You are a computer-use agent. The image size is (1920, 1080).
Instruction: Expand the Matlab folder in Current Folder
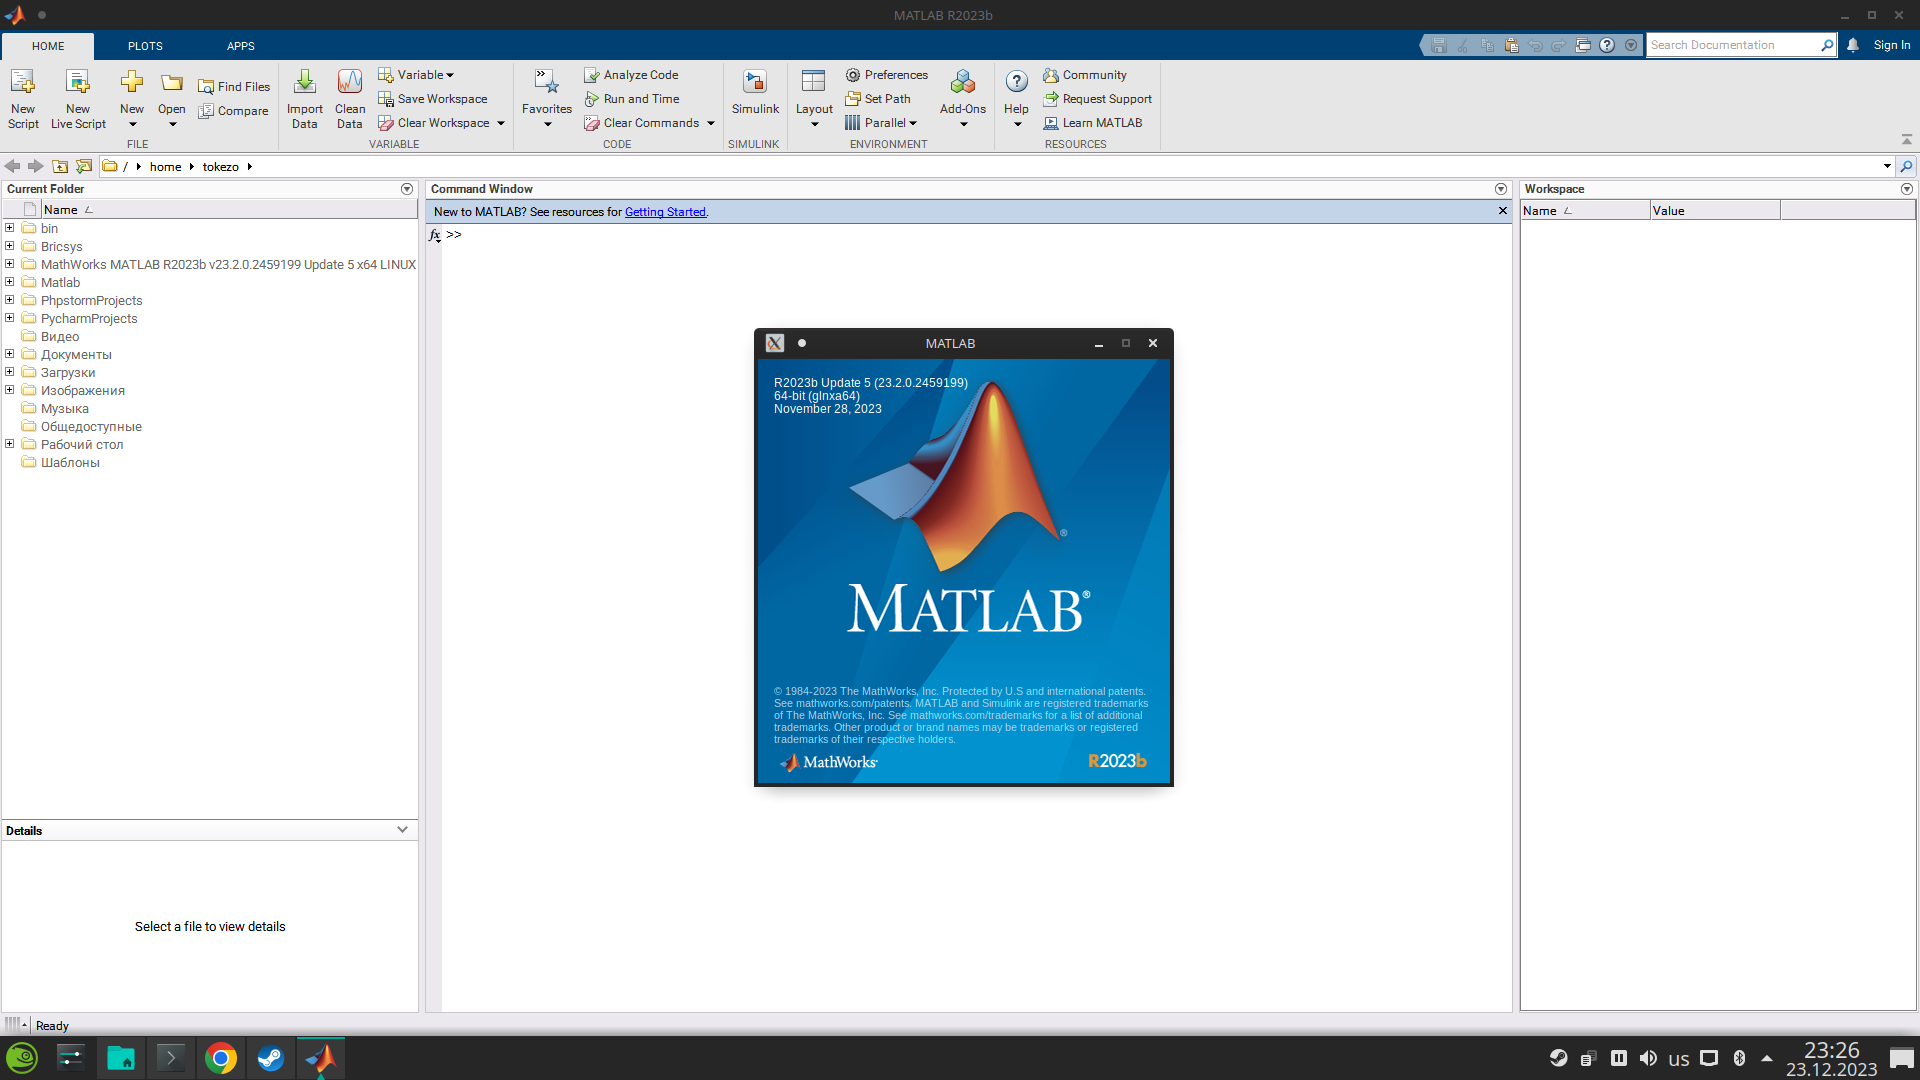[x=9, y=282]
